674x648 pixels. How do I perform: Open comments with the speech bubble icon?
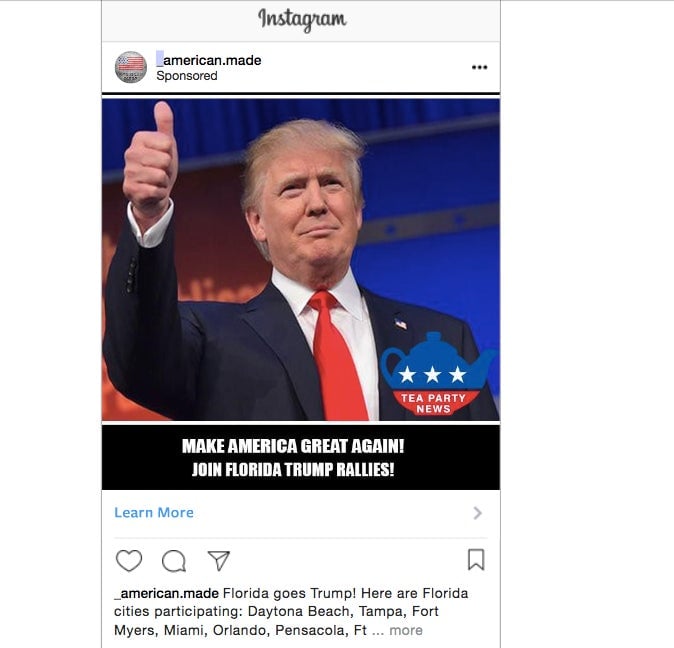(174, 561)
